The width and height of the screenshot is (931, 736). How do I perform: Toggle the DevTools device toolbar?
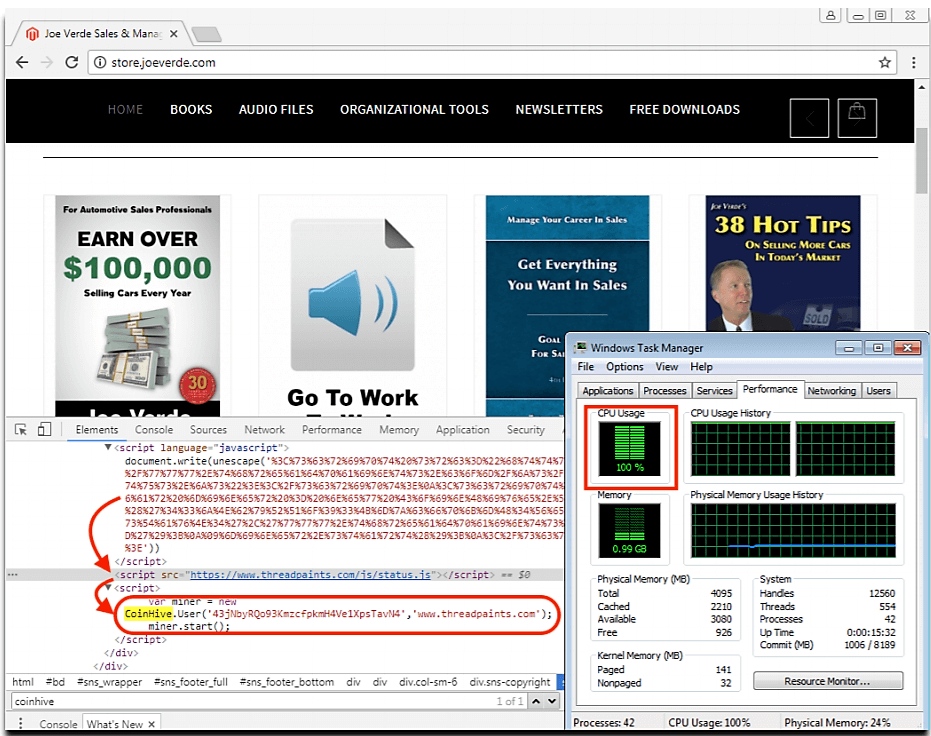(x=45, y=429)
